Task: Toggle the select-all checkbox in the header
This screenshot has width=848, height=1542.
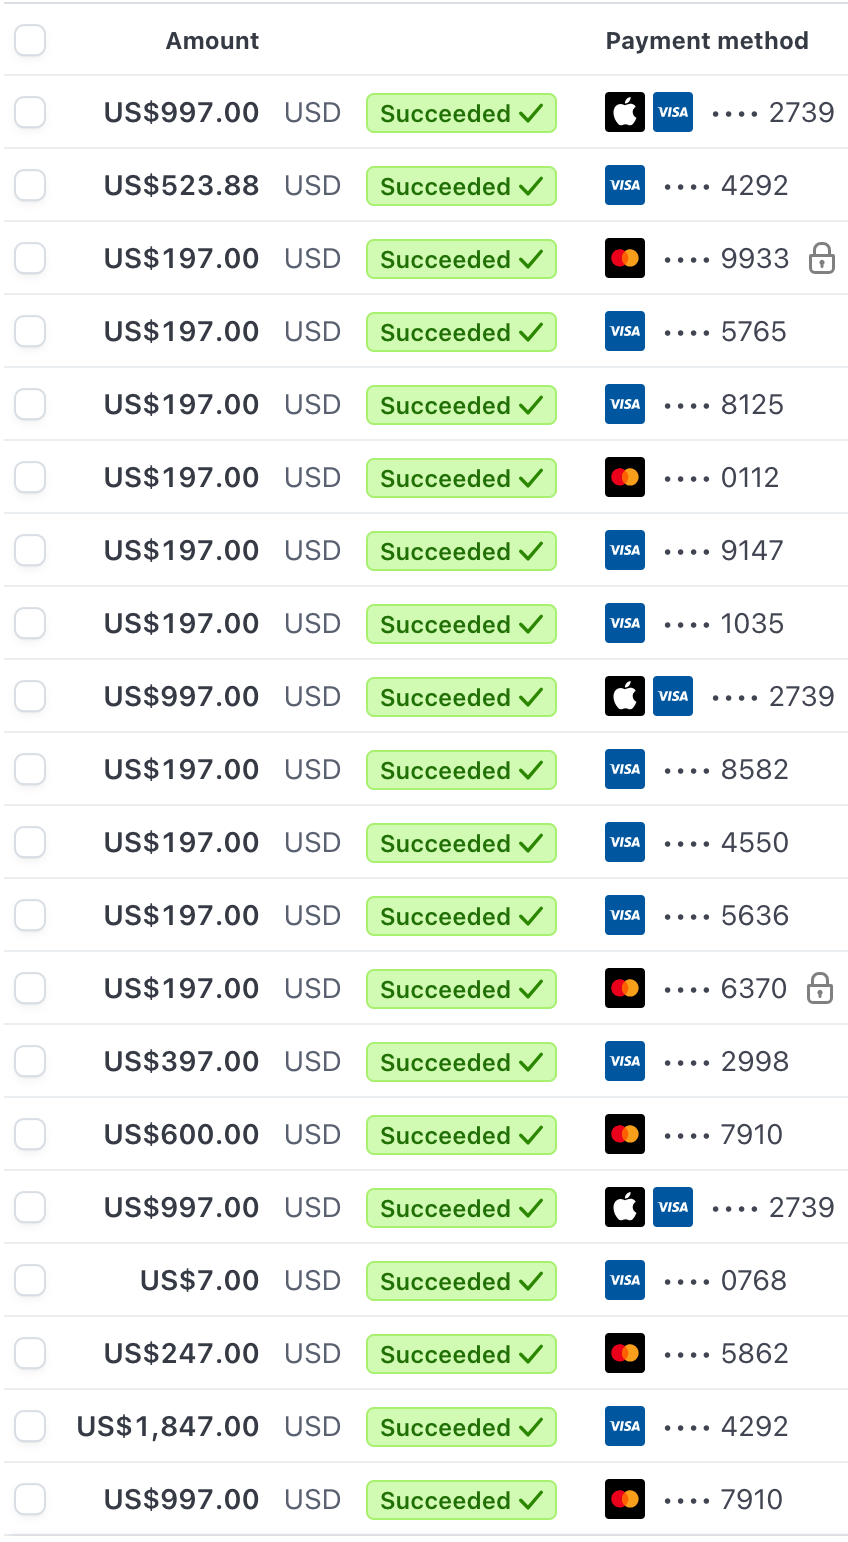Action: [30, 41]
